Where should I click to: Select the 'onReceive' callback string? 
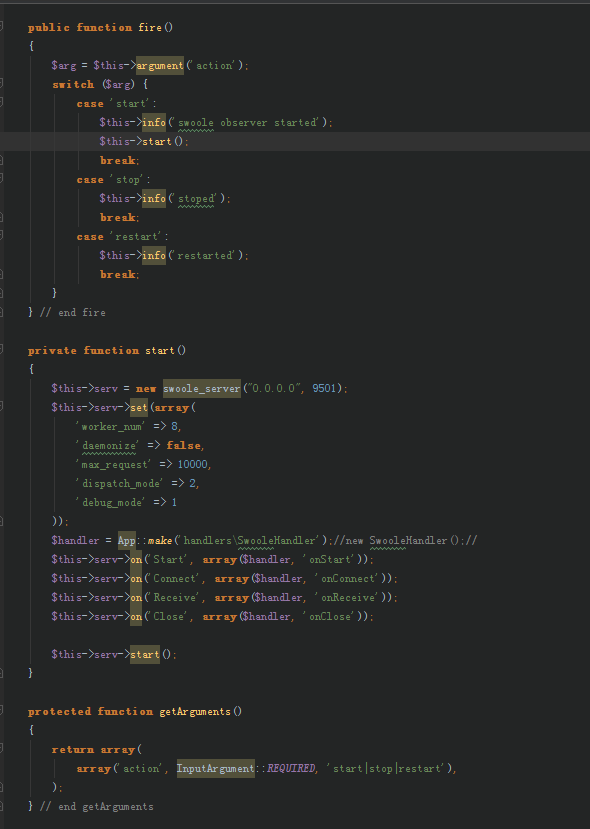click(348, 598)
